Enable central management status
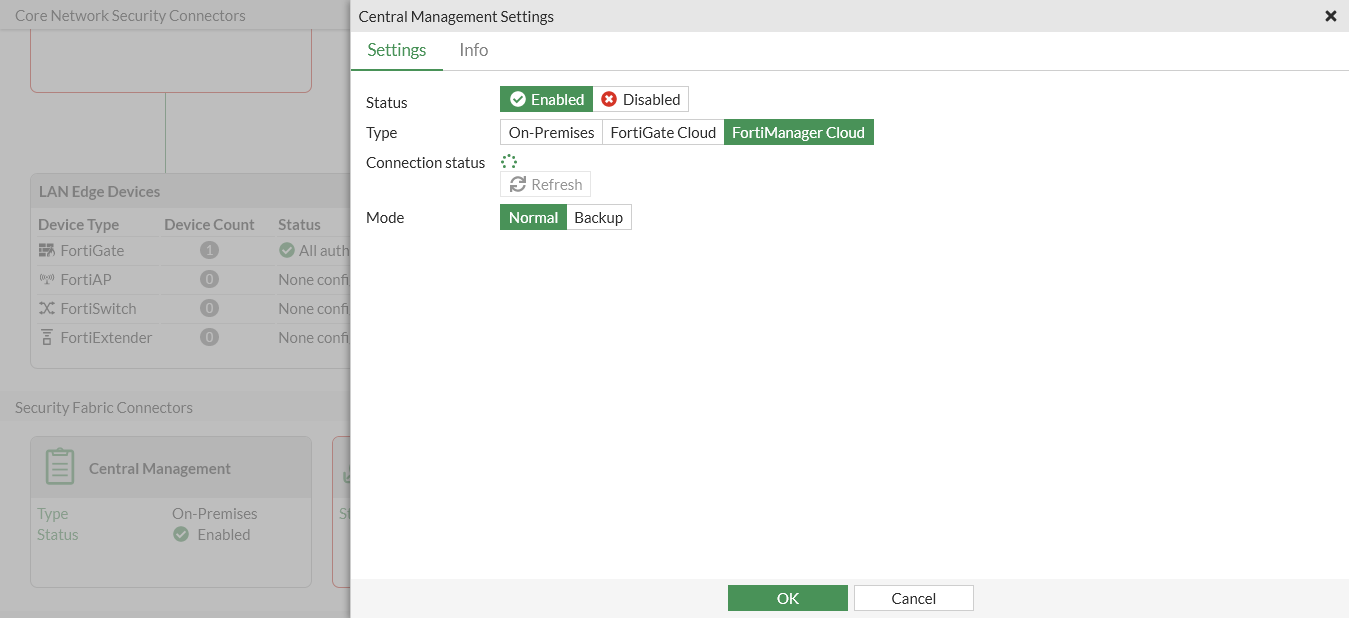Viewport: 1349px width, 620px height. pyautogui.click(x=546, y=99)
